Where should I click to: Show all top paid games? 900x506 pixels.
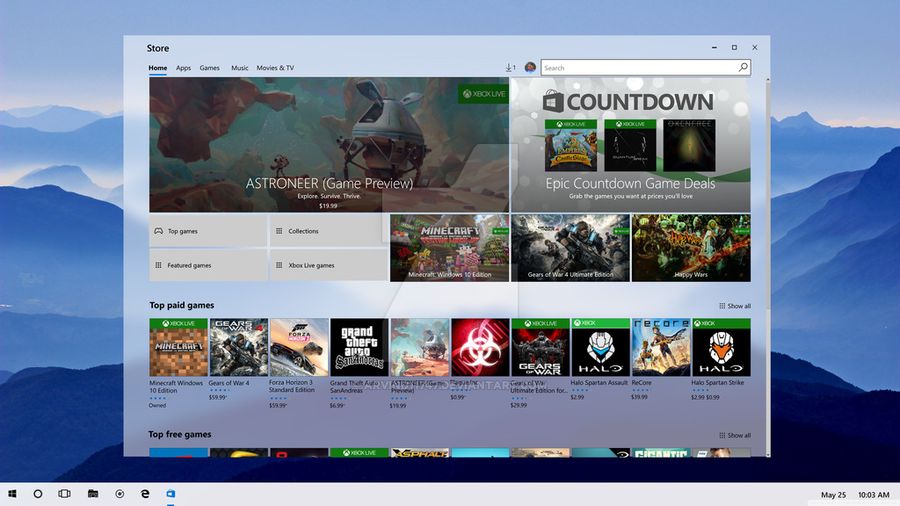point(735,306)
